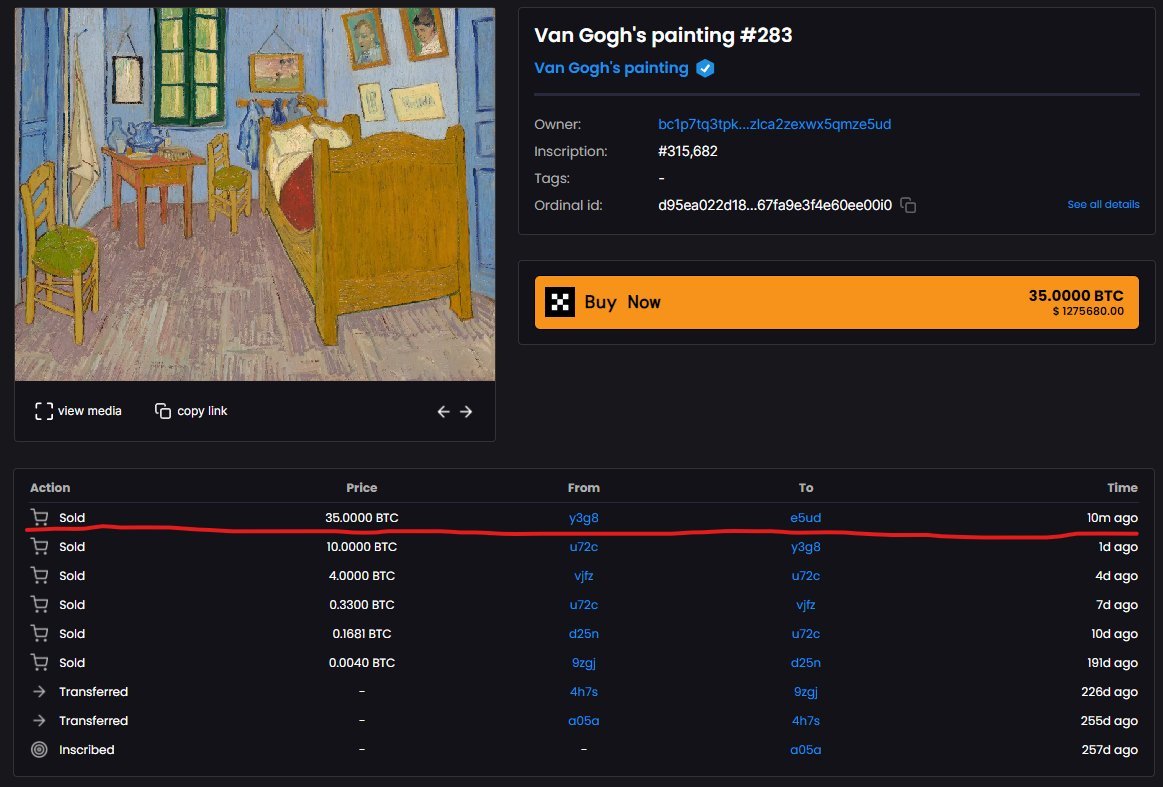The width and height of the screenshot is (1163, 787).
Task: Click the view media fullscreen icon
Action: pyautogui.click(x=44, y=411)
